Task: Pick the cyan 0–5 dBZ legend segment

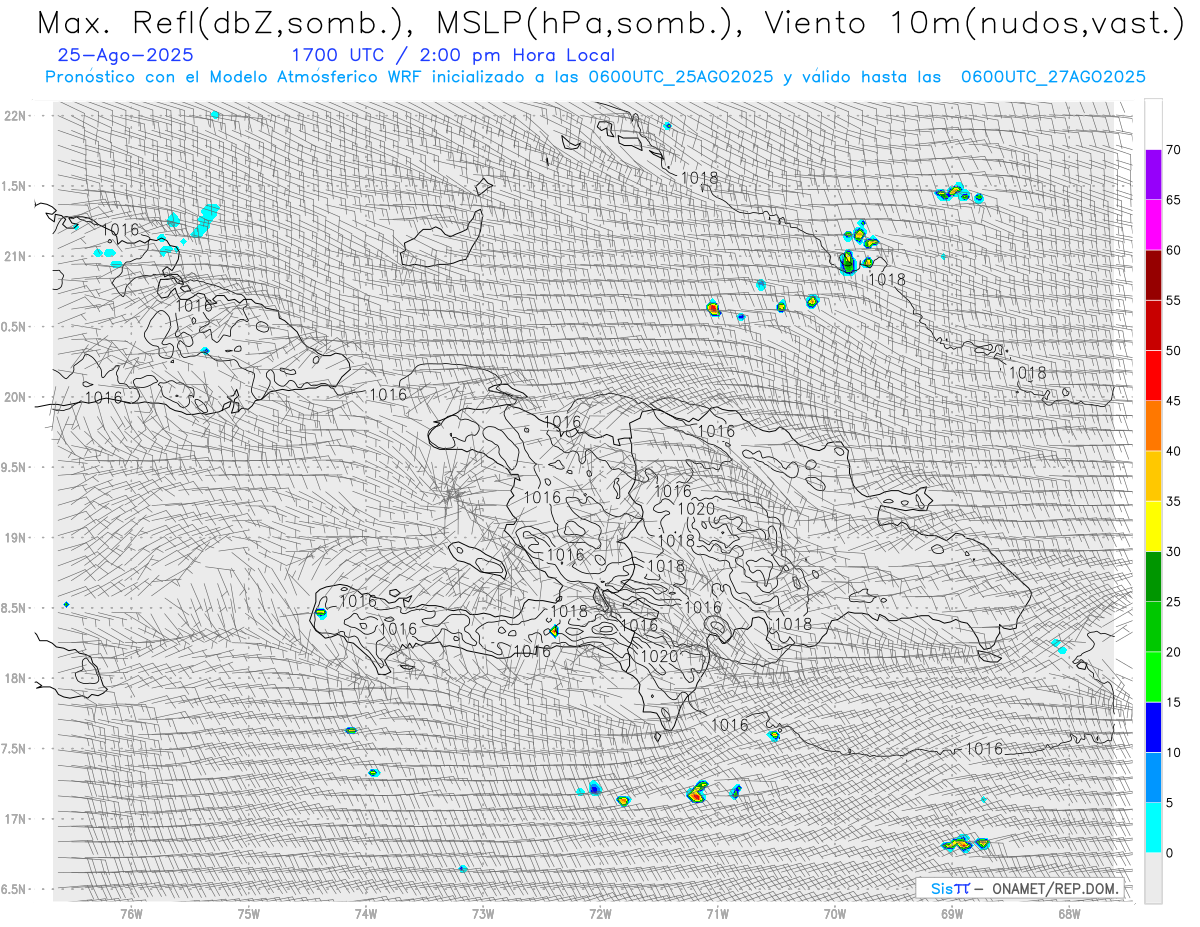Action: (1153, 827)
